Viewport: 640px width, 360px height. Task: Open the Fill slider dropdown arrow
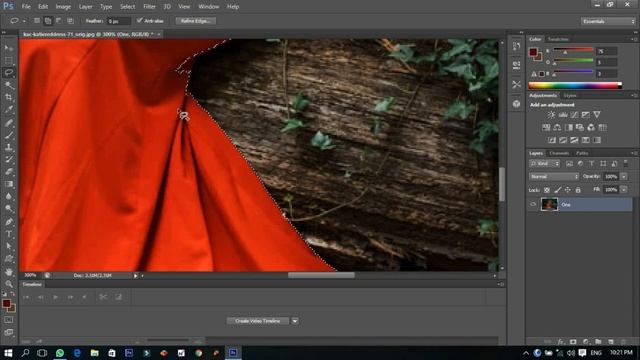624,190
